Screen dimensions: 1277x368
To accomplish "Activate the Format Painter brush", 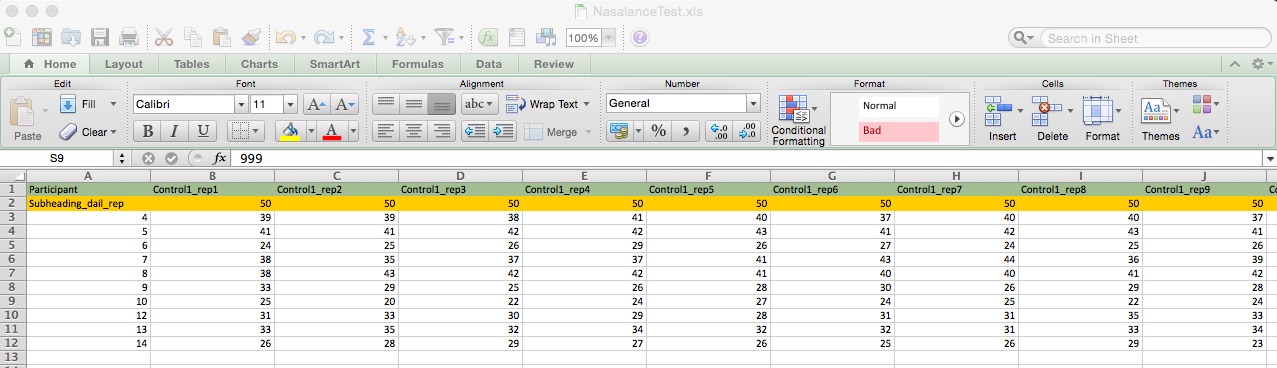I will [251, 37].
